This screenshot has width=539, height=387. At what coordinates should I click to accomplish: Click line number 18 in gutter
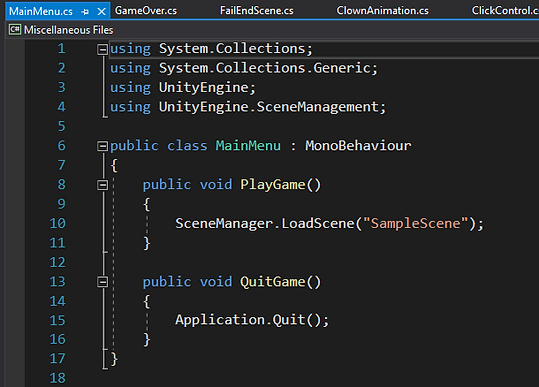point(58,378)
